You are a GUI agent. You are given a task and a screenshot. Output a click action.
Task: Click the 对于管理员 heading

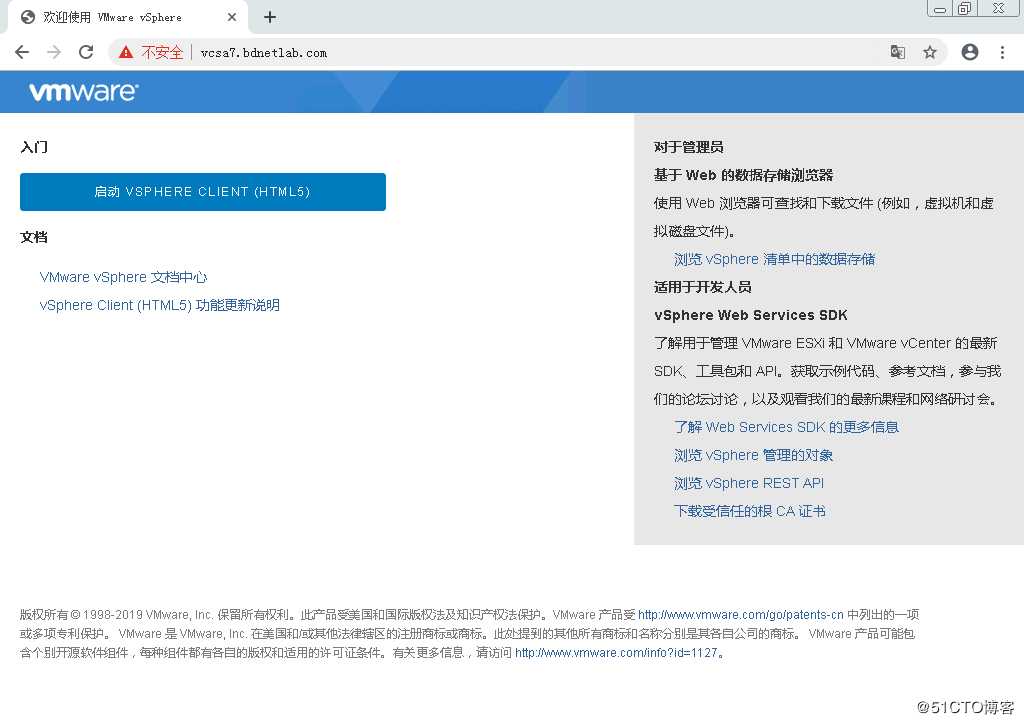688,147
